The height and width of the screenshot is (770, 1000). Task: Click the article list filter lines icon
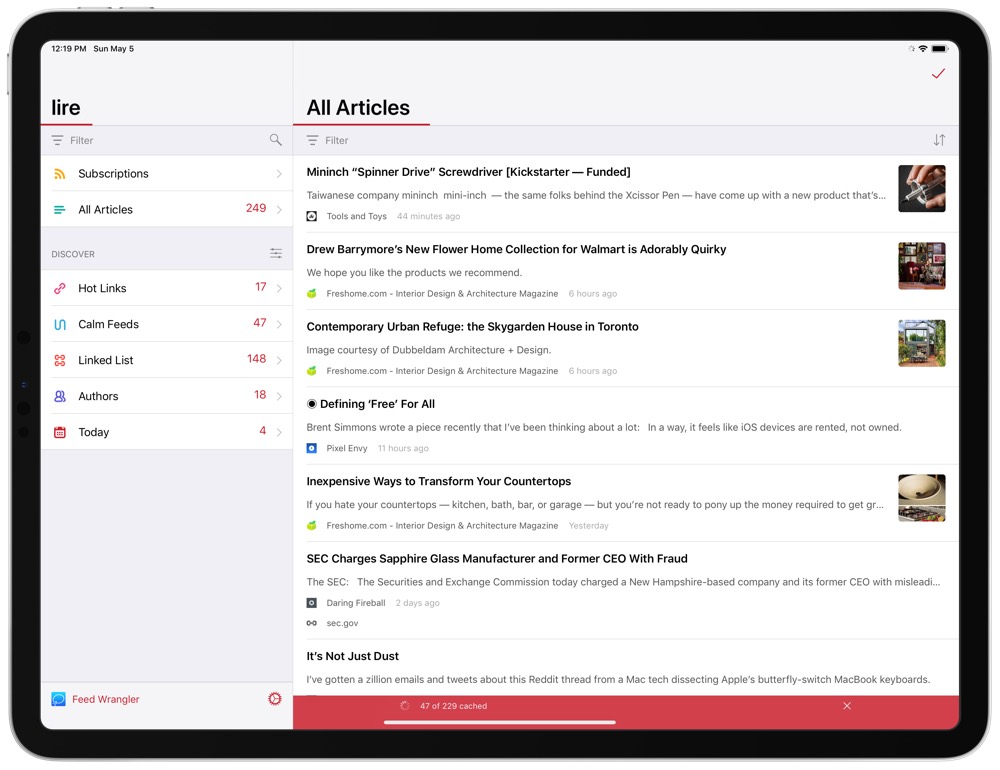coord(312,140)
